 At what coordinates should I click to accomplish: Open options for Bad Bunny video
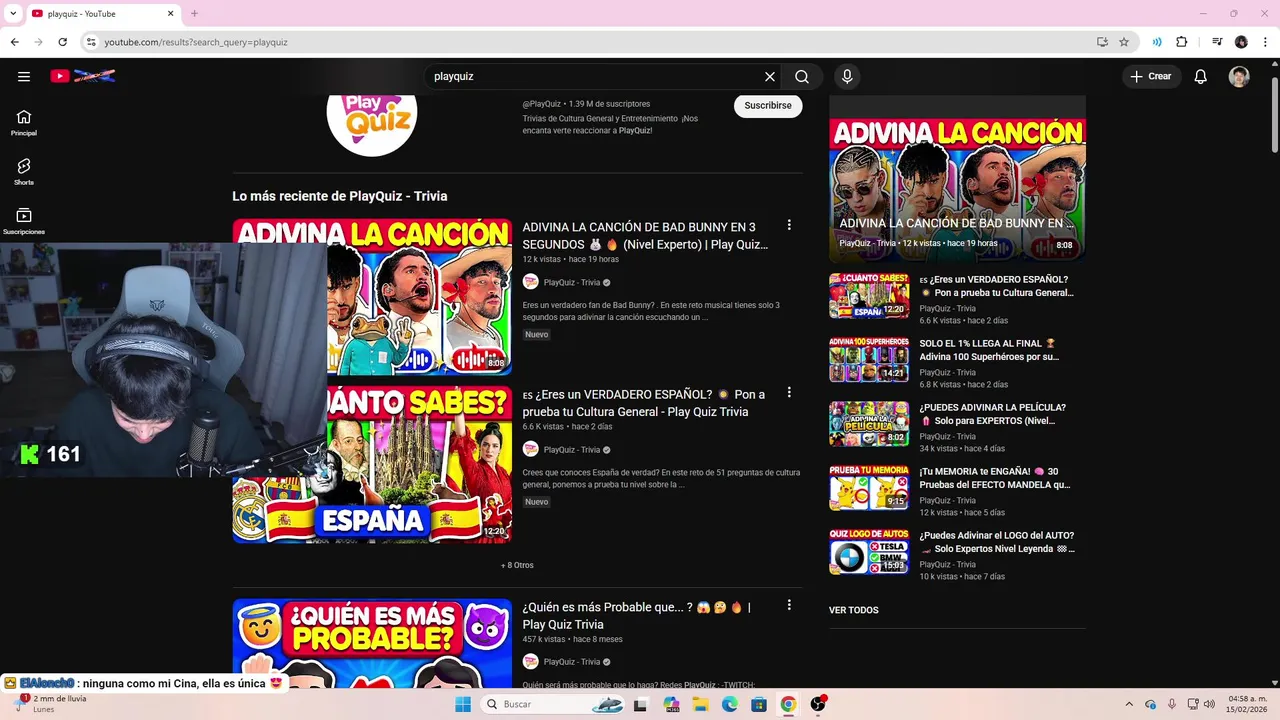pos(789,225)
